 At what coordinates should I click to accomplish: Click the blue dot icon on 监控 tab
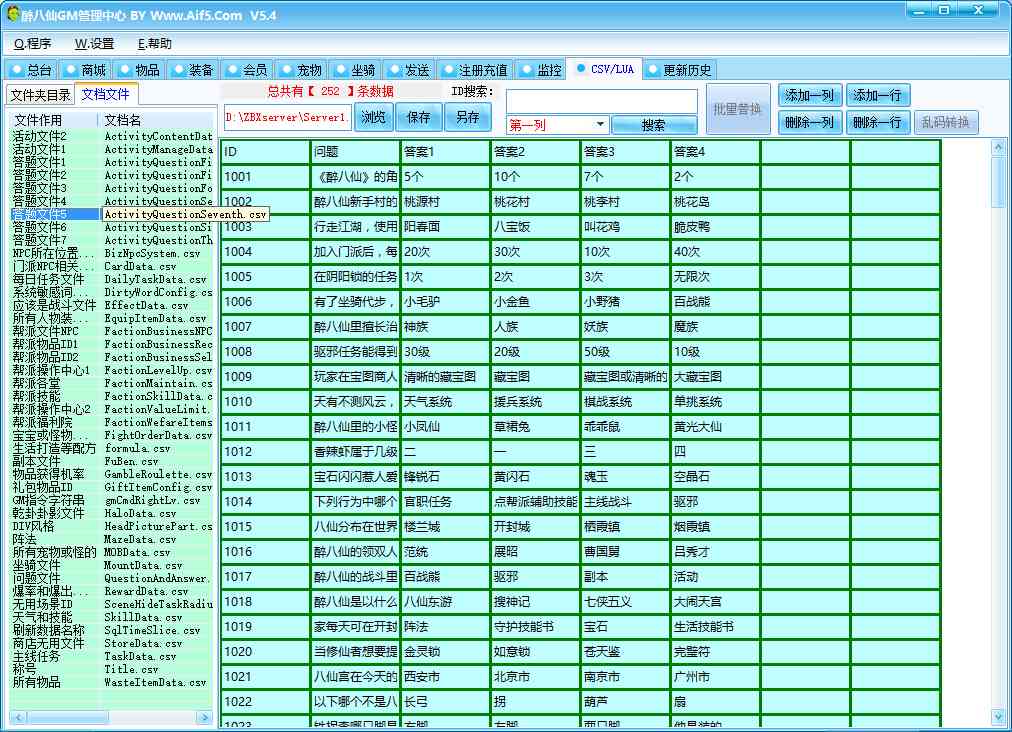pyautogui.click(x=527, y=70)
